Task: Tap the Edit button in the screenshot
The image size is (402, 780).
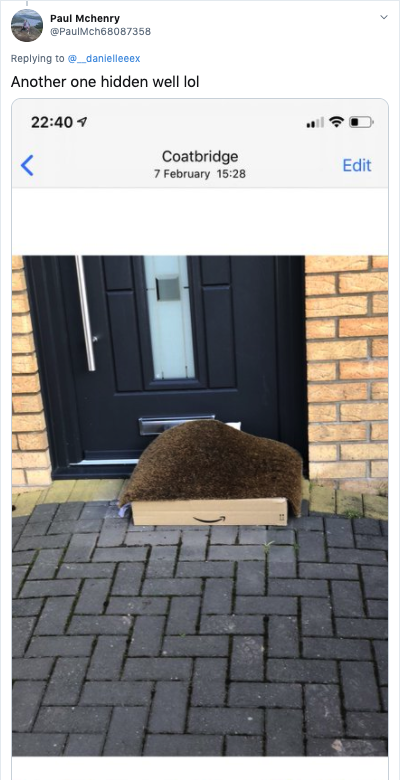Action: 357,165
